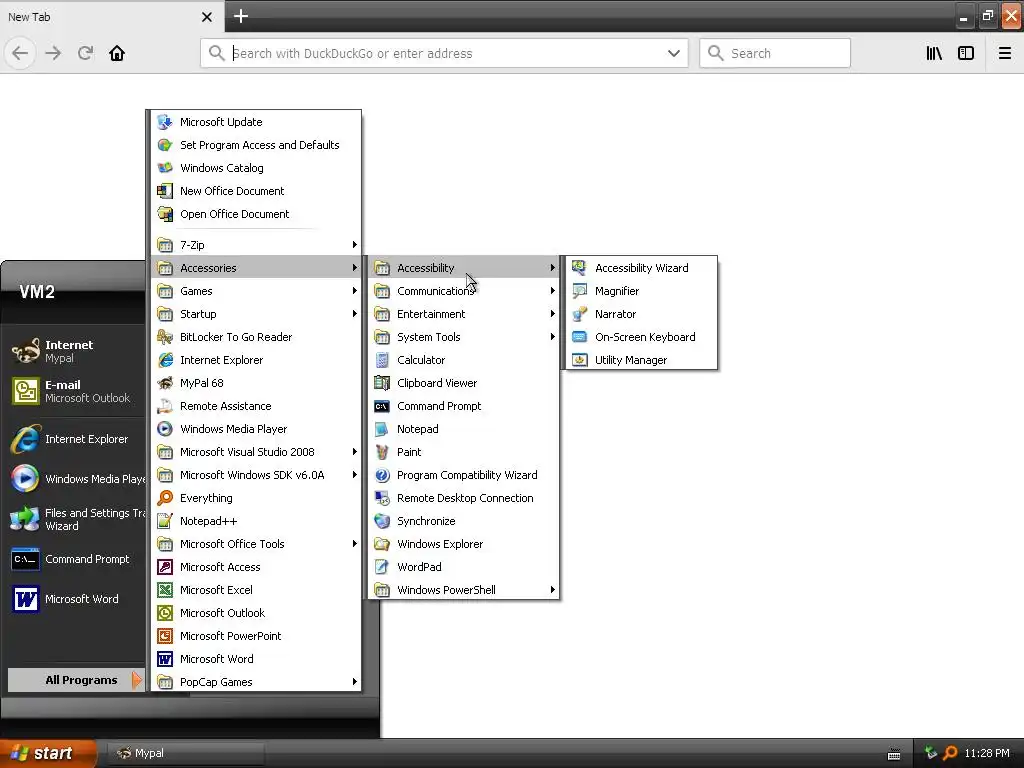The image size is (1024, 768).
Task: Open E-mail Microsoft Outlook pinned item
Action: pos(75,391)
